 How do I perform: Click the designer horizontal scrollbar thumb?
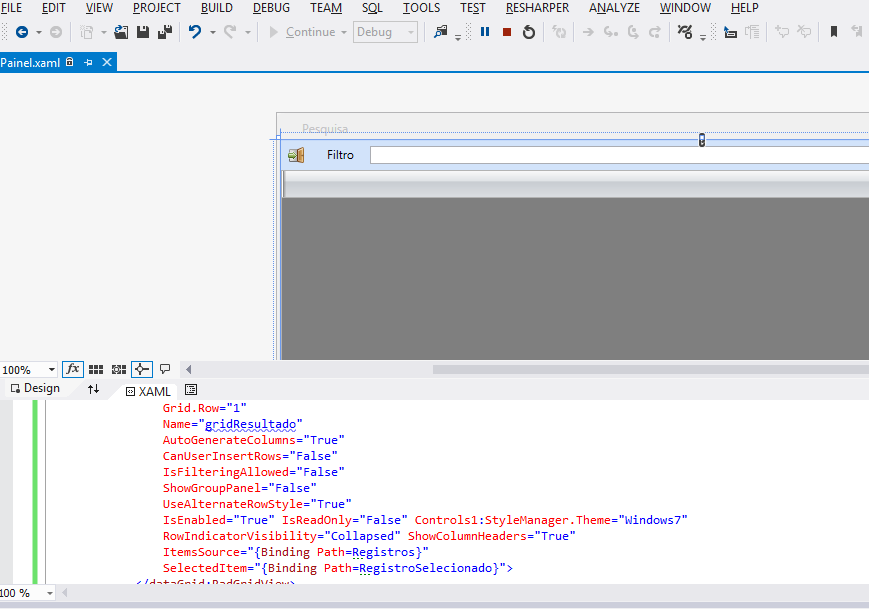pos(651,370)
